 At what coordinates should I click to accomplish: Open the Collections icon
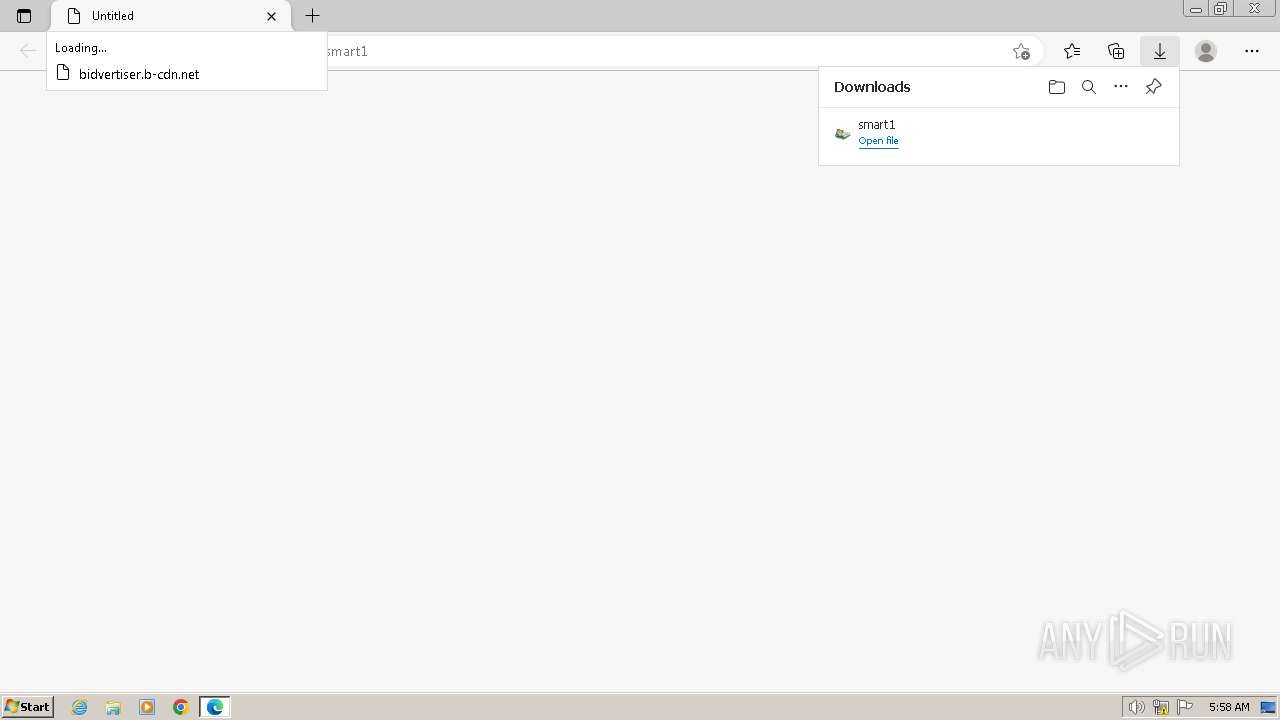pos(1116,51)
